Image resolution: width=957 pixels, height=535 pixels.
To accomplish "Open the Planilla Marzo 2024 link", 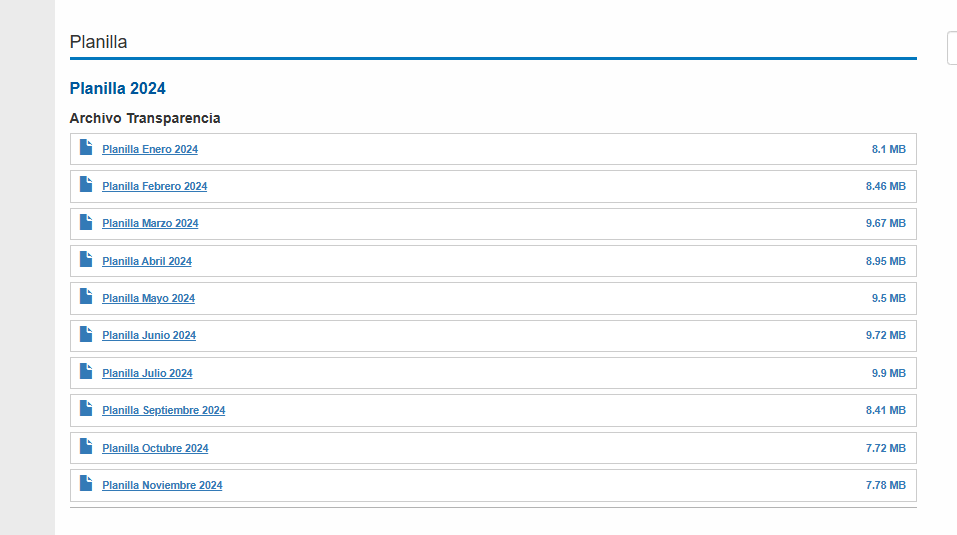I will 150,224.
